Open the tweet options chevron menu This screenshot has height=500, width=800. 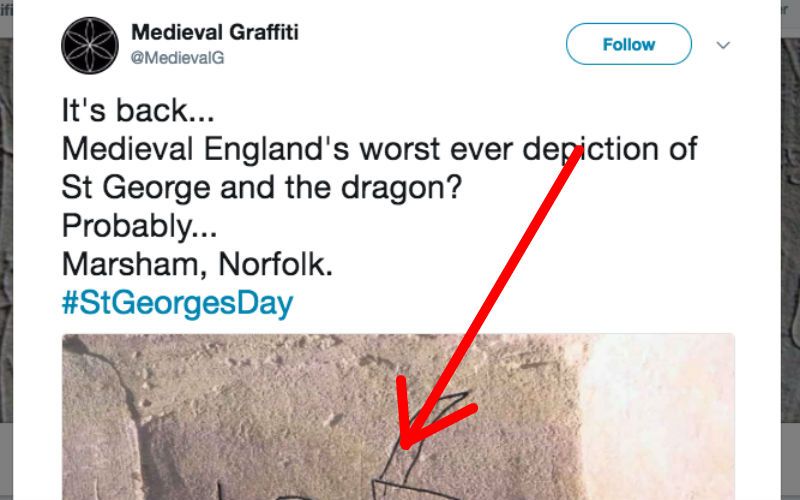(x=724, y=45)
